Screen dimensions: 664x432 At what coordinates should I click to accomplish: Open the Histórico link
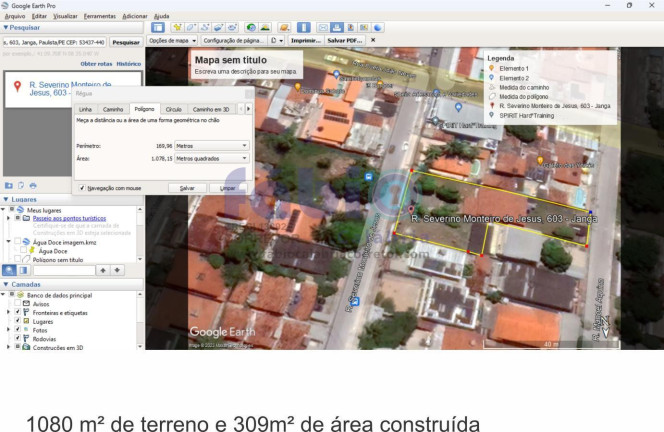(x=129, y=64)
